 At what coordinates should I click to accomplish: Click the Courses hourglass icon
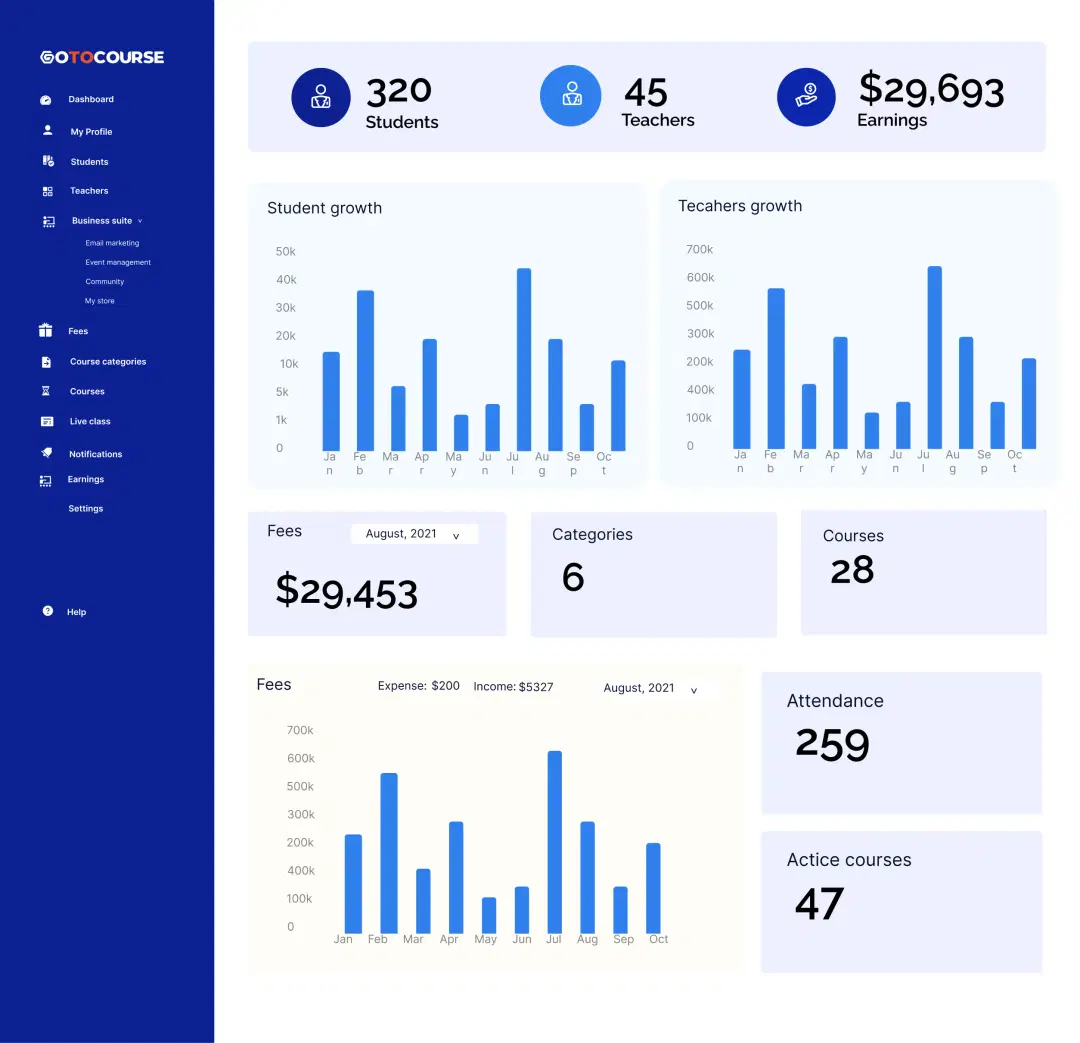46,391
